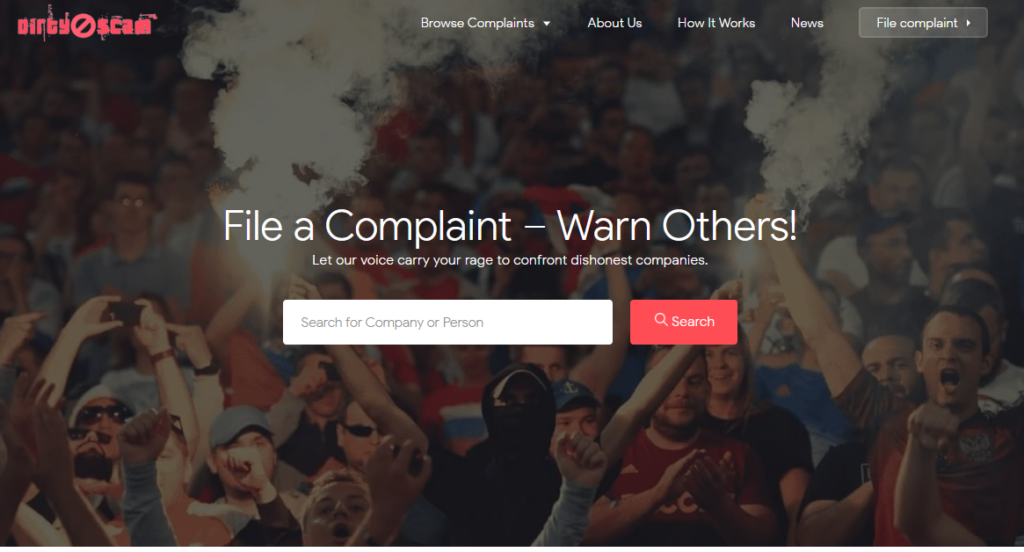Click the 'Warn Others!' part of the headline
Image resolution: width=1024 pixels, height=552 pixels.
tap(677, 226)
